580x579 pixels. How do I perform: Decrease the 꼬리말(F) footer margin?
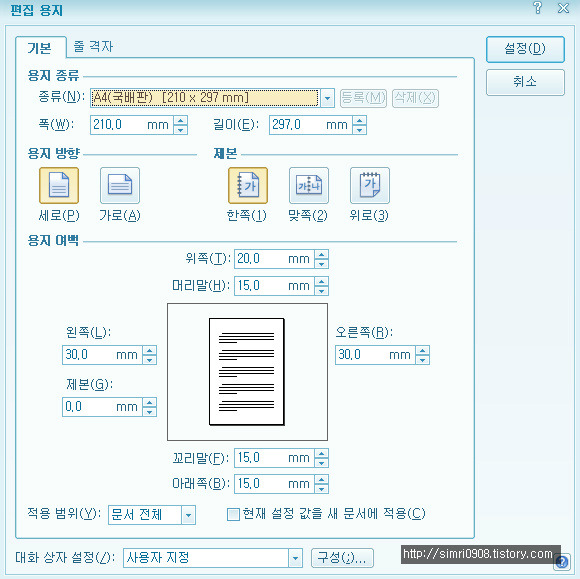pos(321,462)
